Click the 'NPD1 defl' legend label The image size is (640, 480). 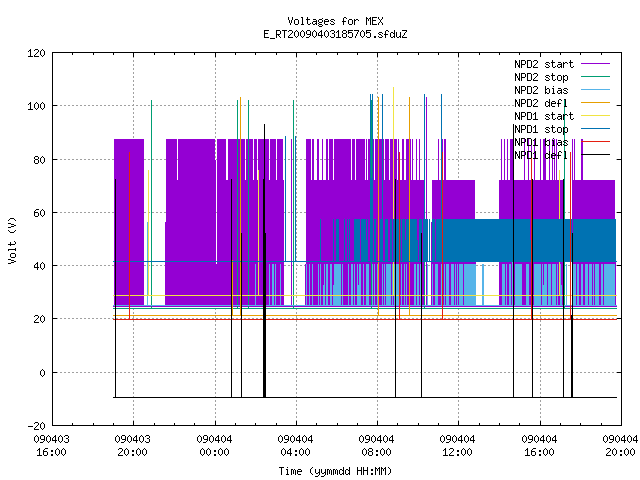(x=541, y=156)
